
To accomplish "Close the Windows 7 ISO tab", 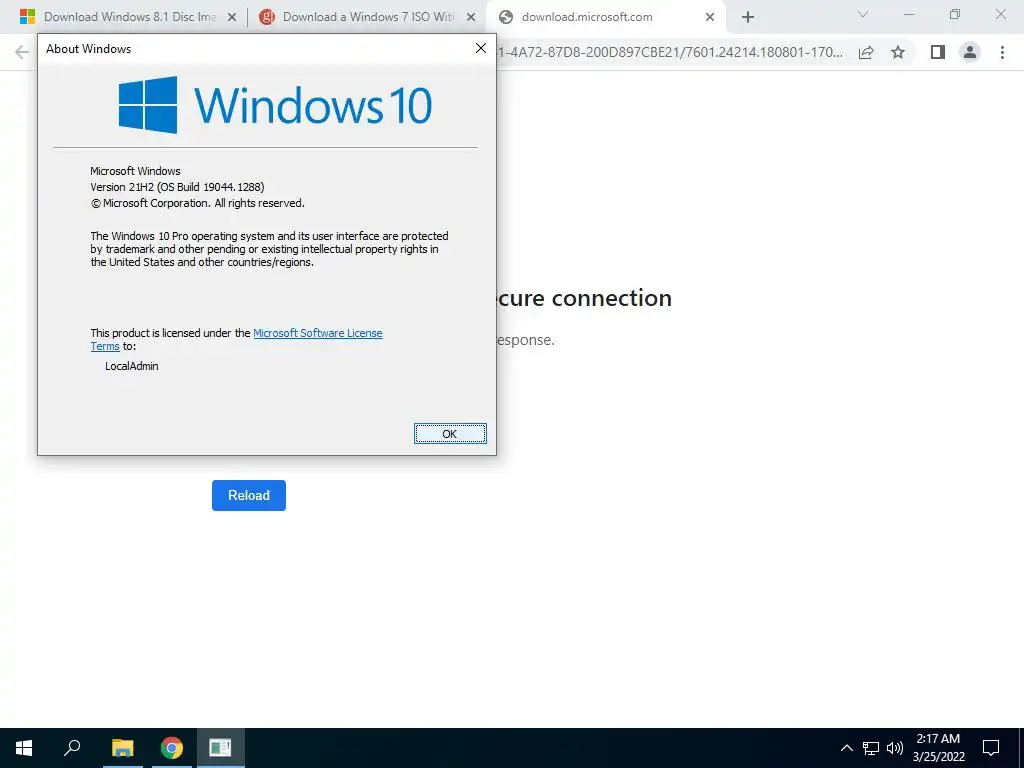I will pos(471,18).
